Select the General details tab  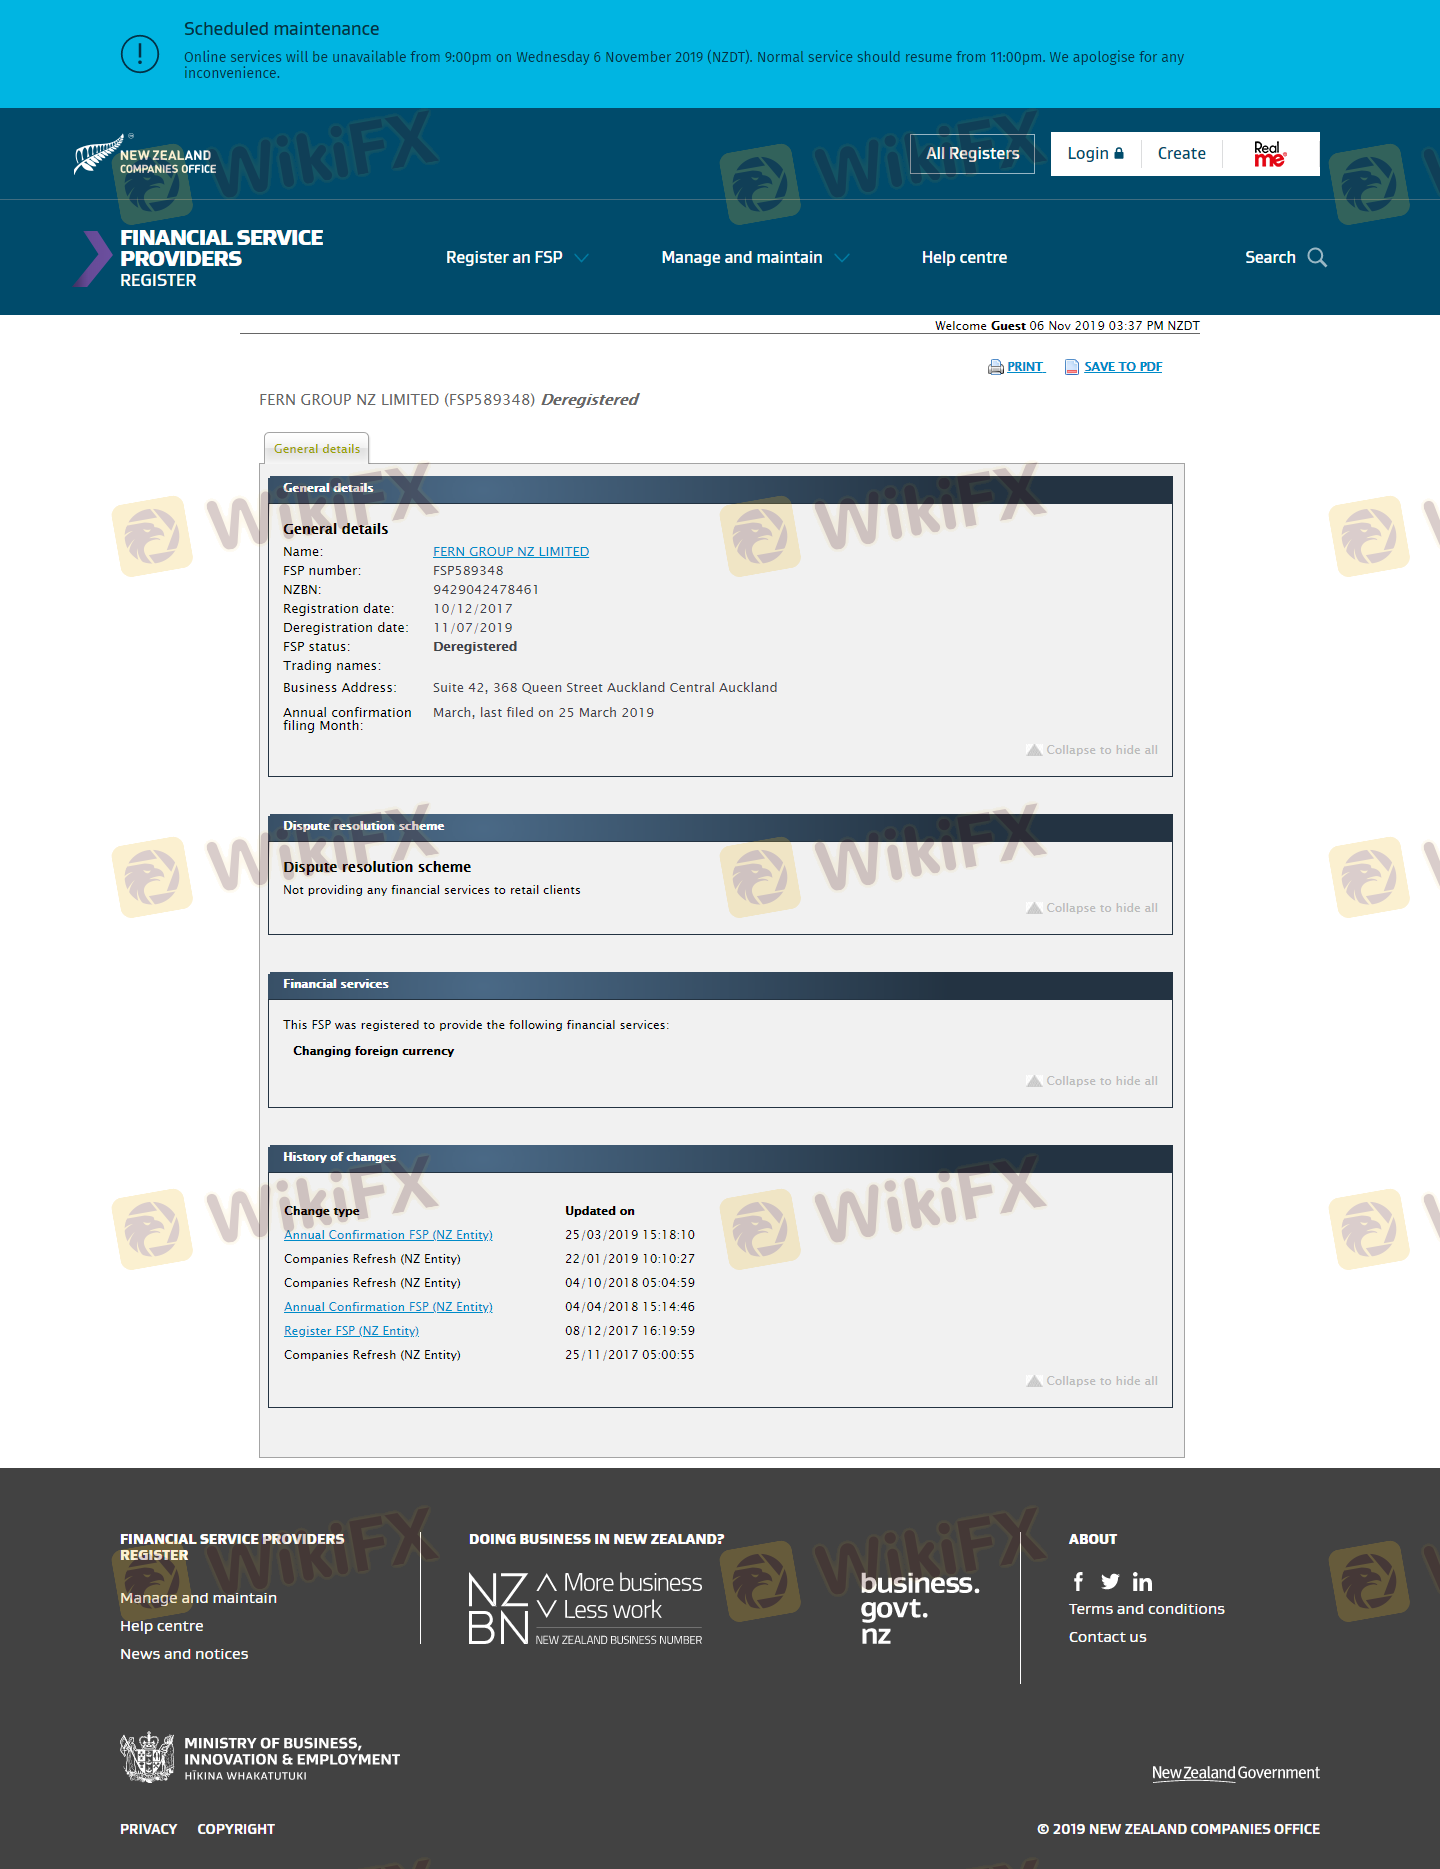tap(317, 449)
